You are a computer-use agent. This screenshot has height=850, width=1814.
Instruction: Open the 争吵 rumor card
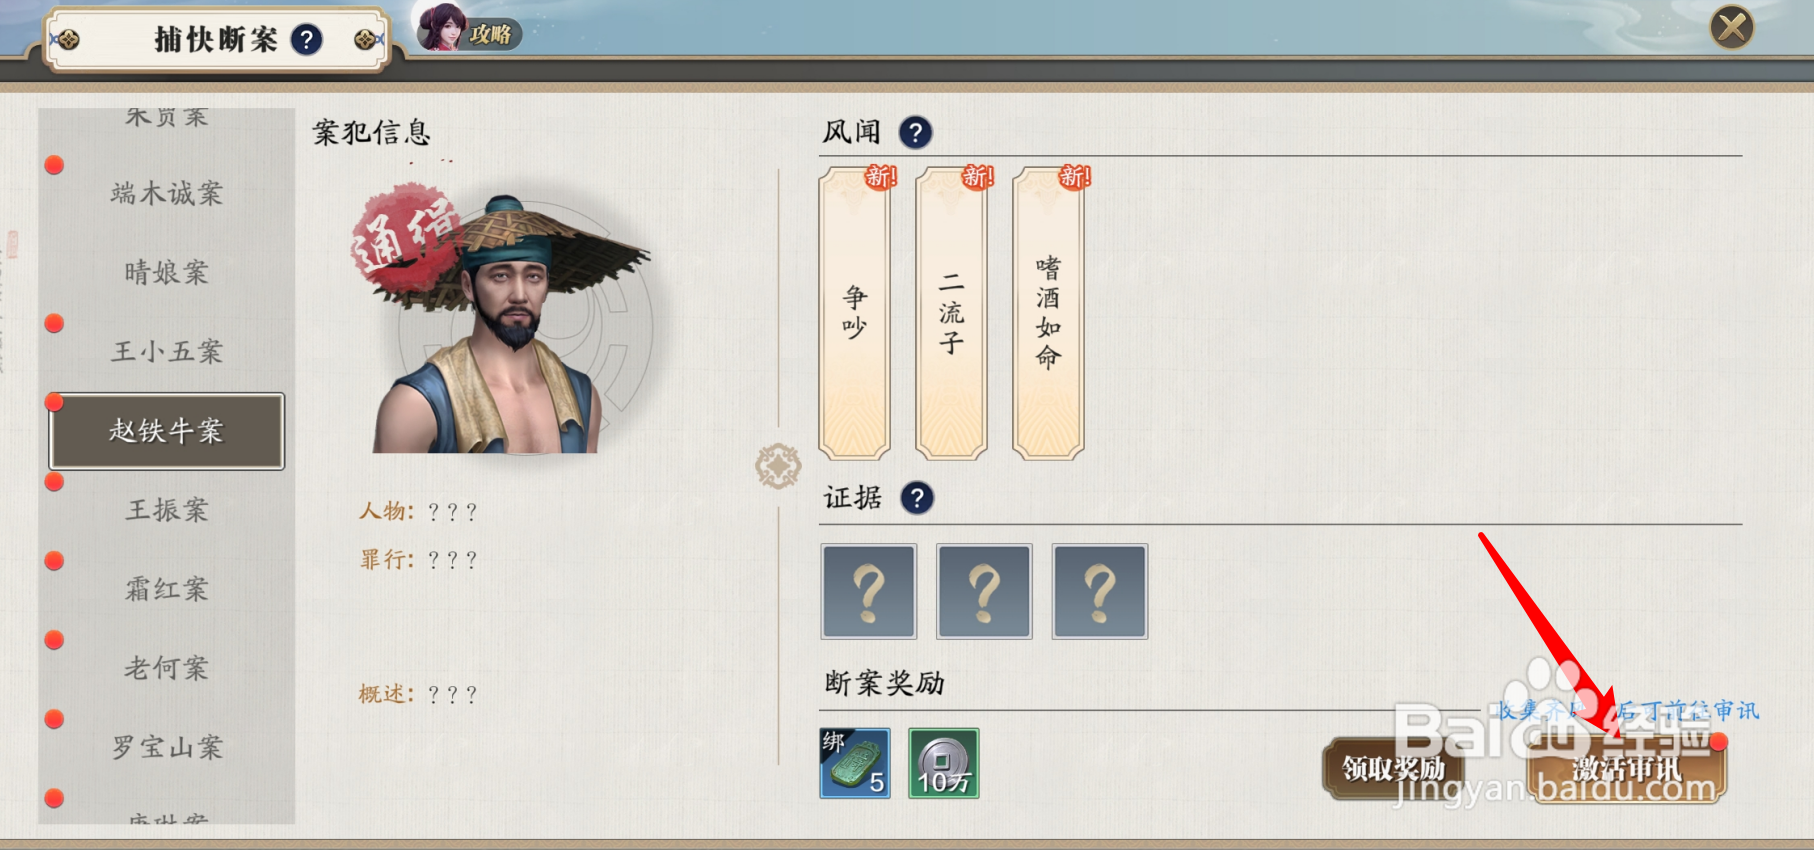click(x=855, y=313)
